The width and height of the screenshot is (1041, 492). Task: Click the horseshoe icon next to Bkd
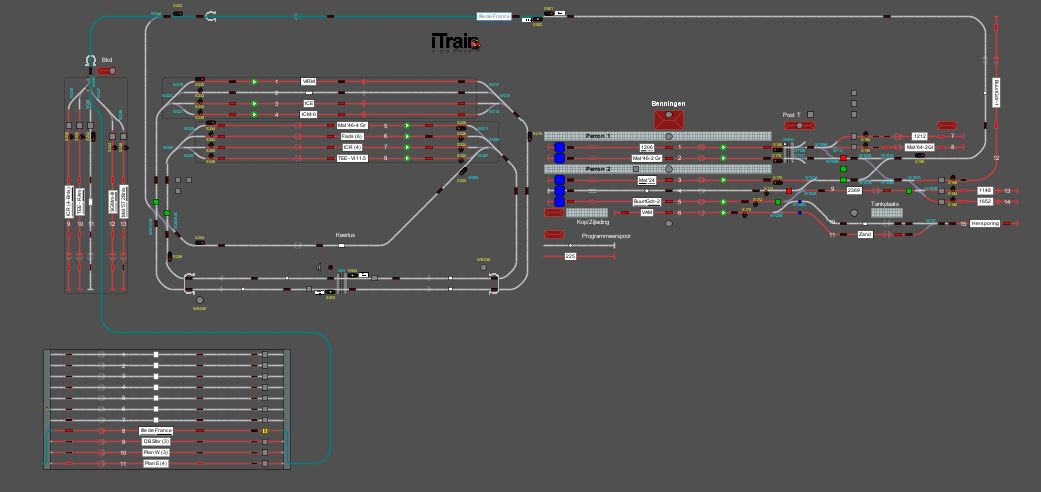[x=91, y=60]
